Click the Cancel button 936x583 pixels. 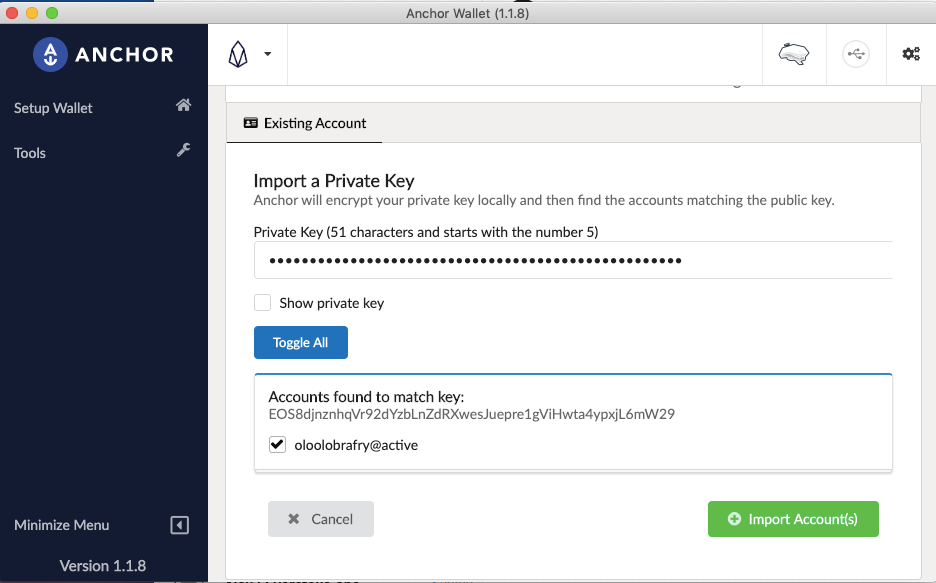321,519
